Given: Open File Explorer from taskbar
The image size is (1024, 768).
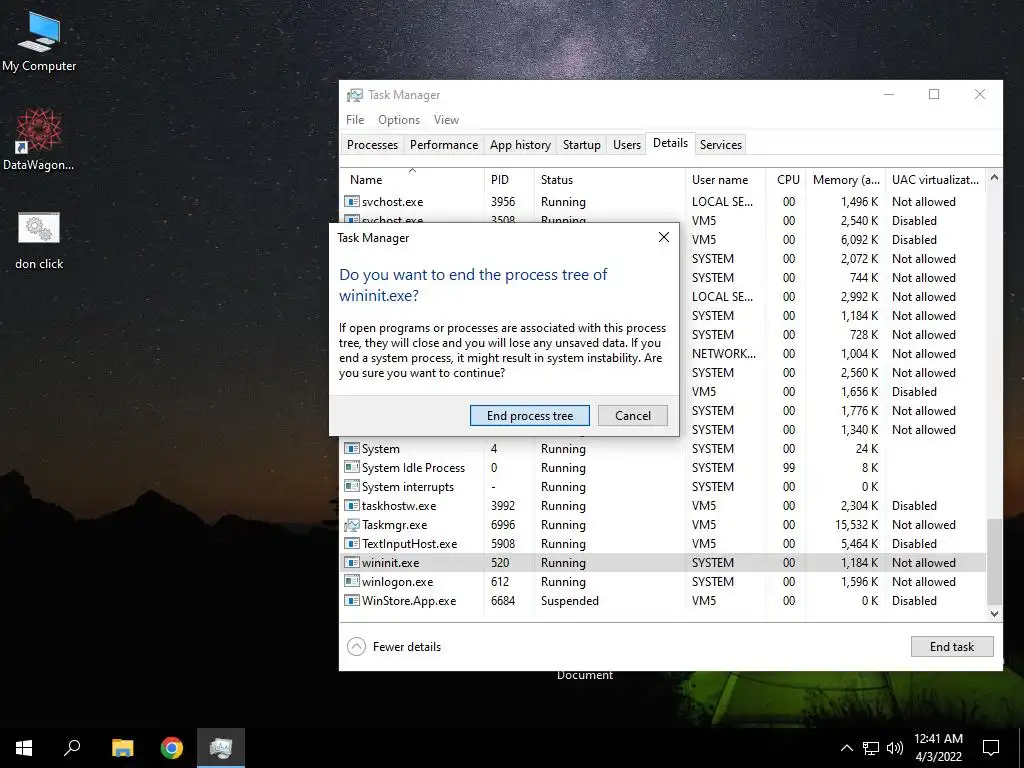Looking at the screenshot, I should (122, 748).
